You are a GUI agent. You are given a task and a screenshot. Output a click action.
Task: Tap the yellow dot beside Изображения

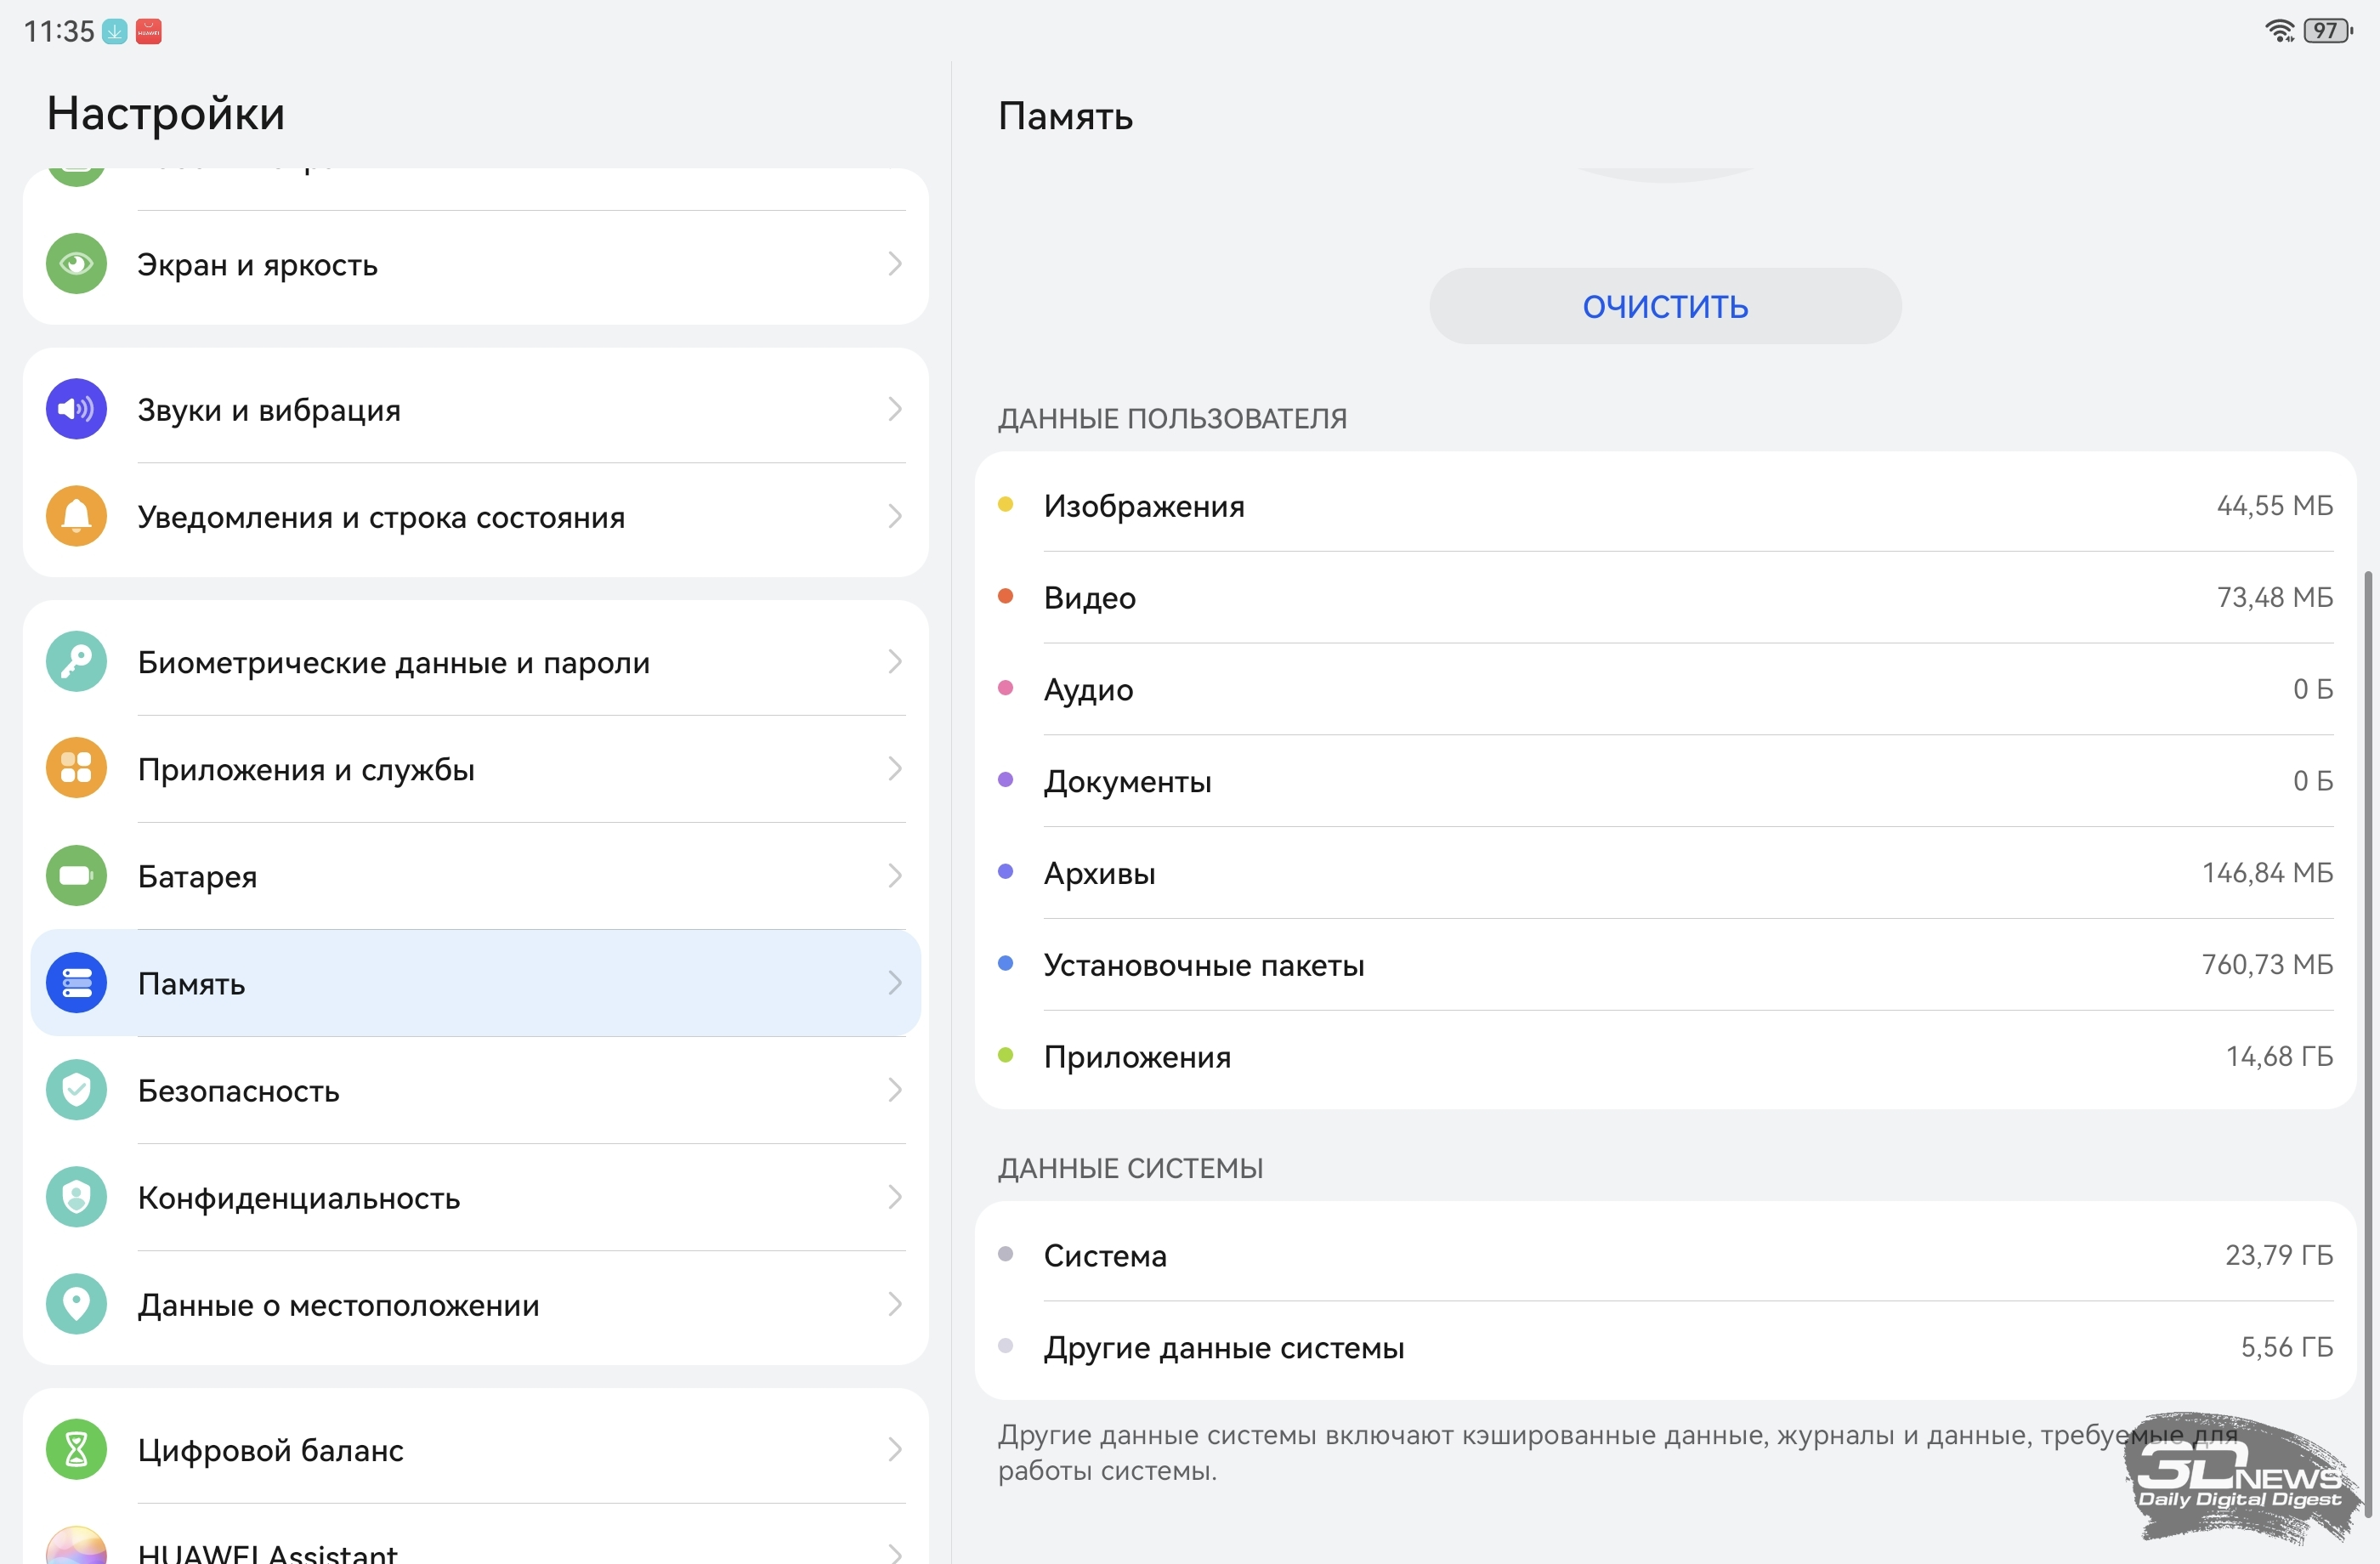(1006, 505)
